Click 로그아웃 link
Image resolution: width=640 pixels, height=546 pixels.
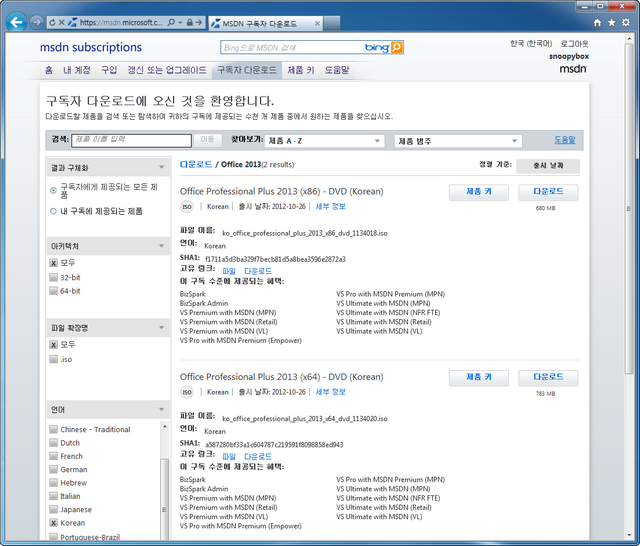574,44
